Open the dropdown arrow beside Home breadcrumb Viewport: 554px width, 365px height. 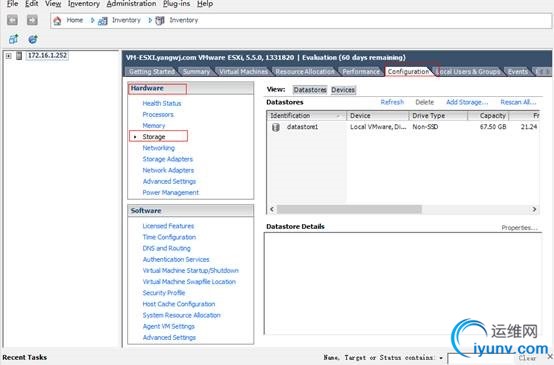[93, 20]
